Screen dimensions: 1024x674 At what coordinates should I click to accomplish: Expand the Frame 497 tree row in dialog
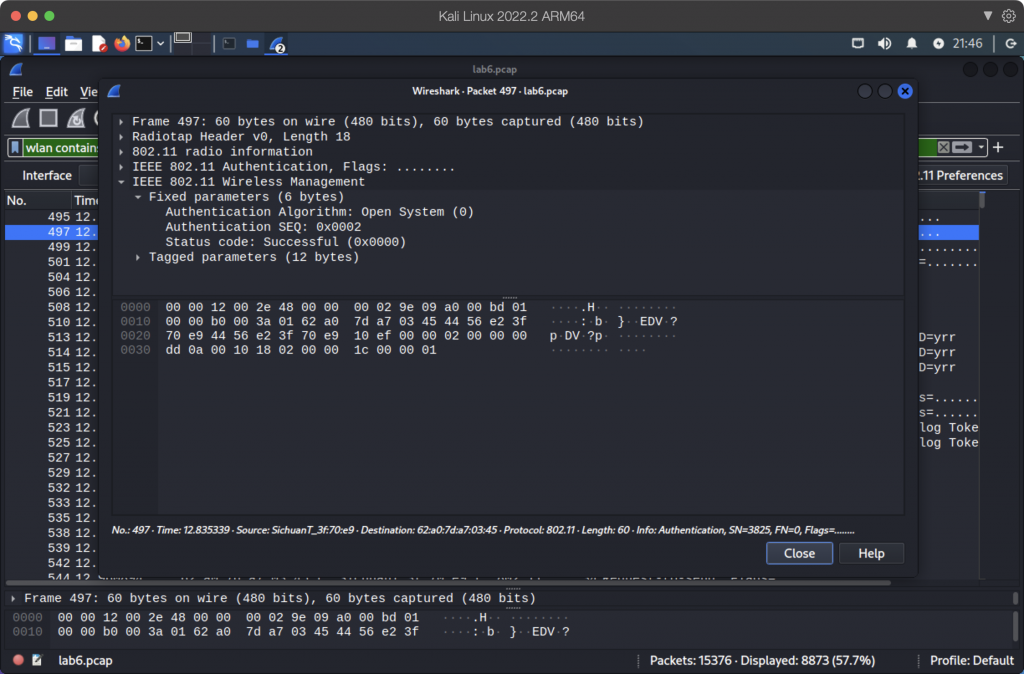click(121, 121)
